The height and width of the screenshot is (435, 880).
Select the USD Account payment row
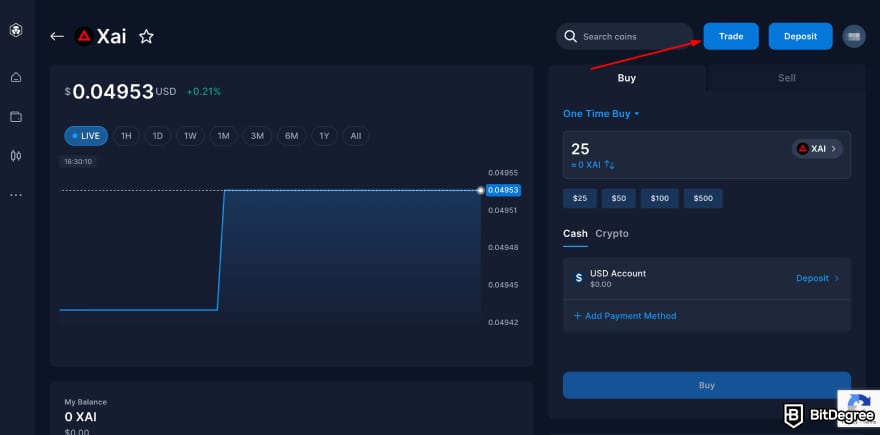click(x=707, y=278)
